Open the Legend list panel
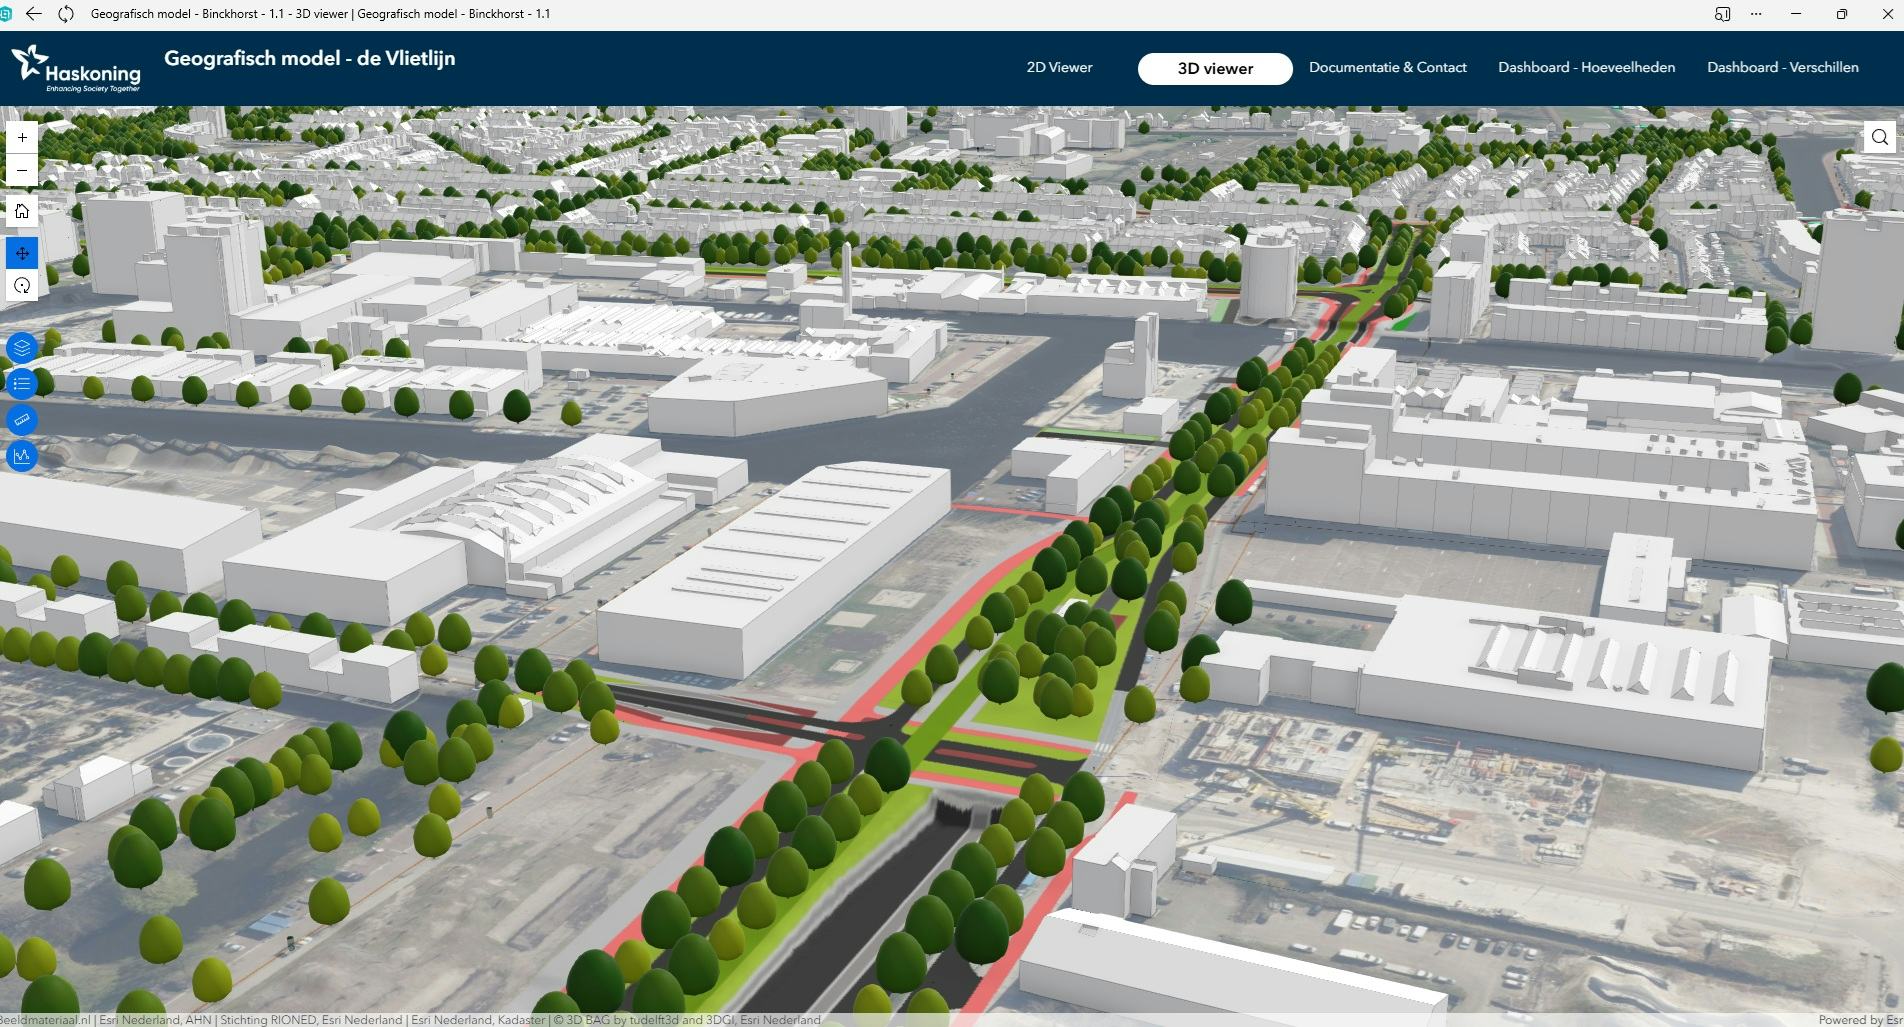The height and width of the screenshot is (1027, 1904). coord(21,383)
